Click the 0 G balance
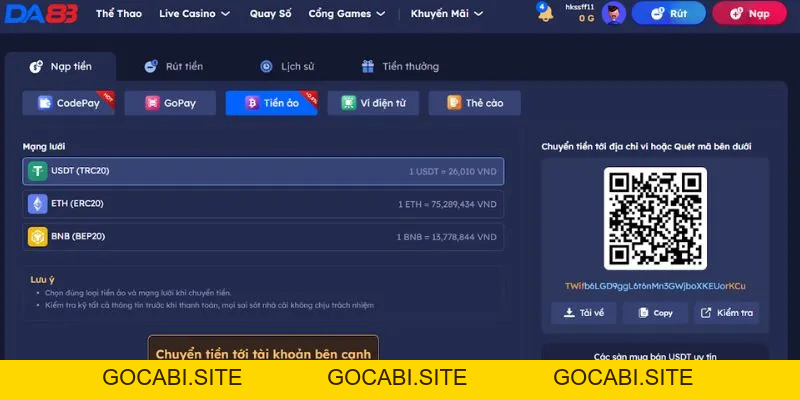Viewport: 800px width, 400px height. point(587,18)
